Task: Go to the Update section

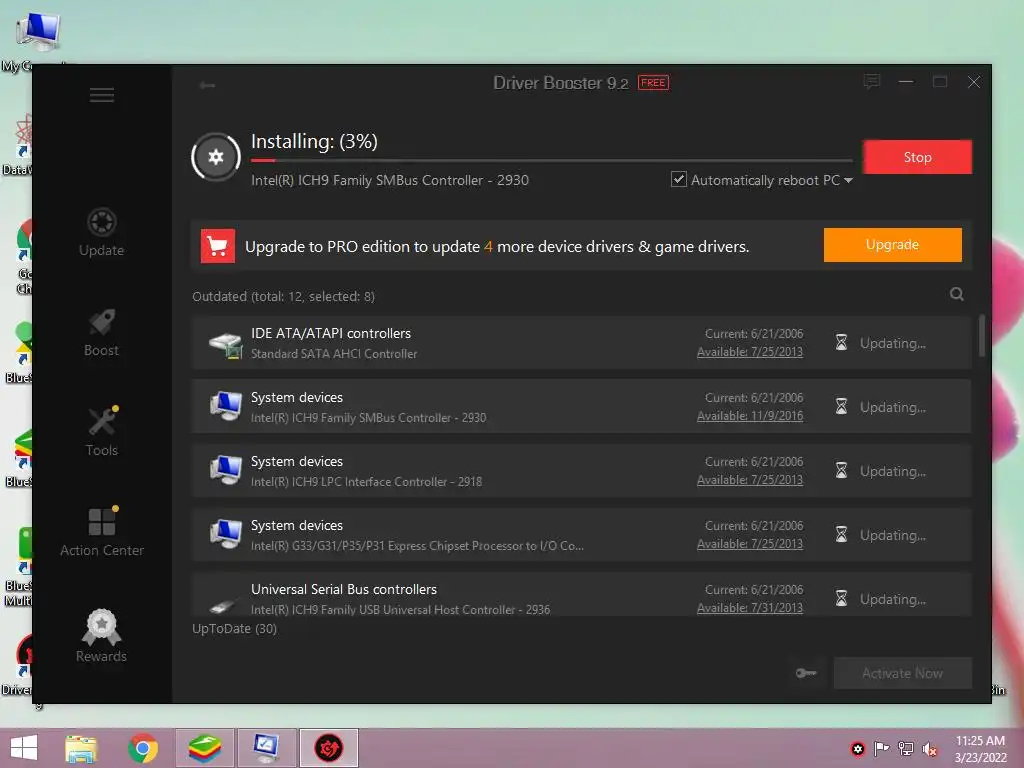Action: [101, 232]
